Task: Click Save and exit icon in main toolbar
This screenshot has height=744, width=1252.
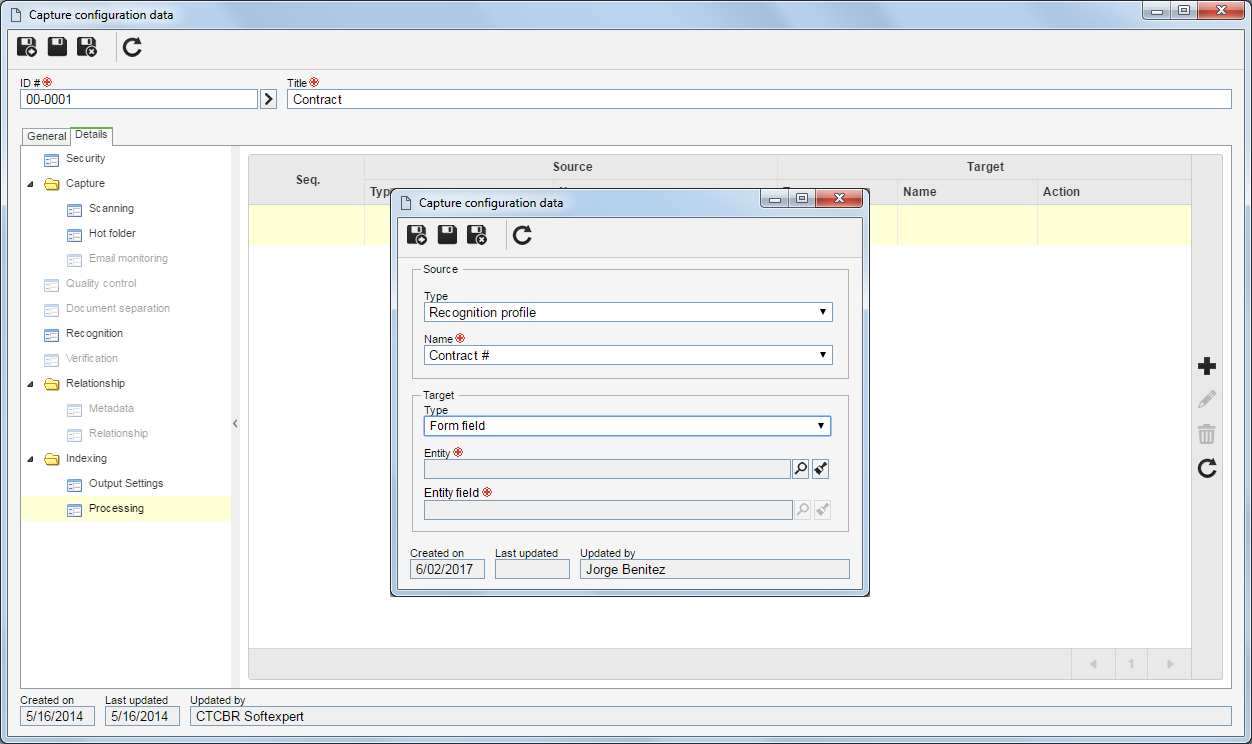Action: tap(88, 46)
